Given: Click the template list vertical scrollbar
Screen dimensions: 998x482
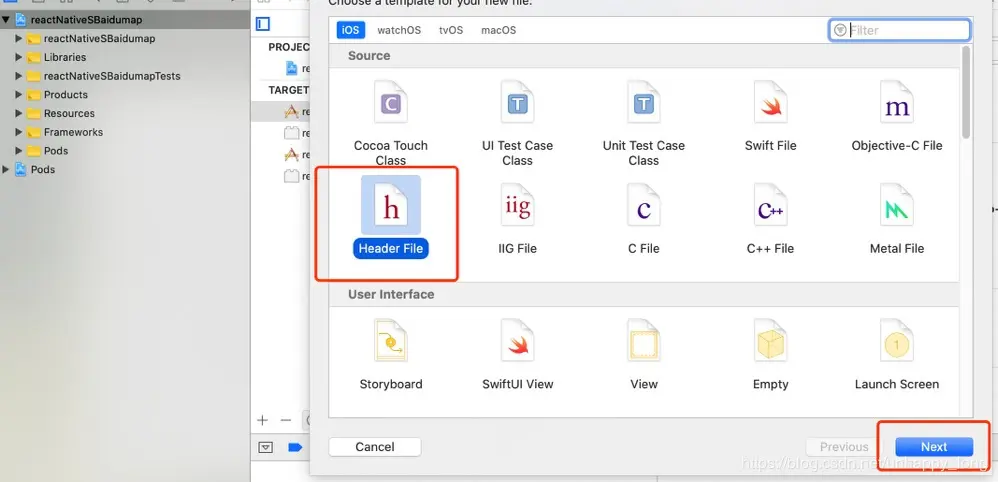Looking at the screenshot, I should pos(966,92).
